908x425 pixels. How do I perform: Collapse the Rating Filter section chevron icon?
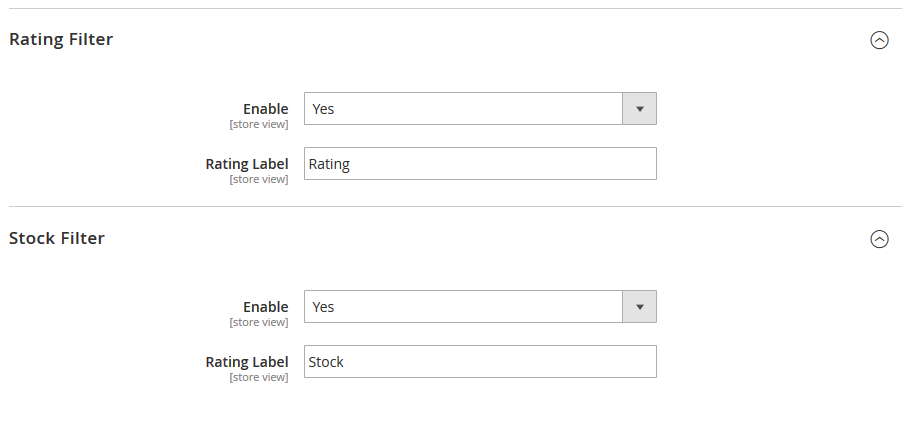[879, 40]
